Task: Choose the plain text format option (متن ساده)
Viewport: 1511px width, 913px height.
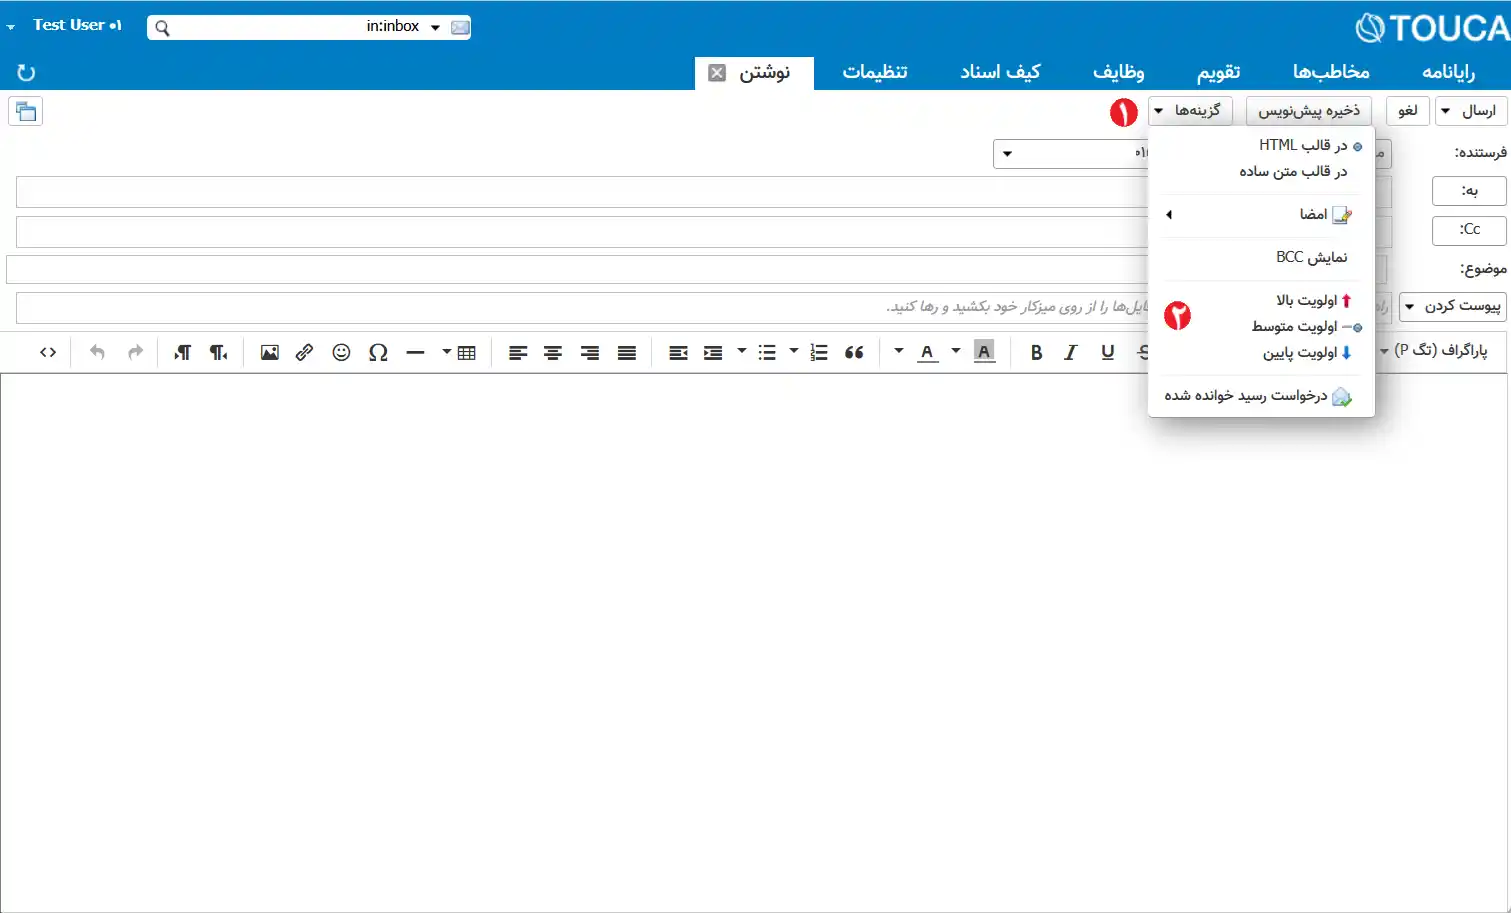Action: pyautogui.click(x=1293, y=171)
